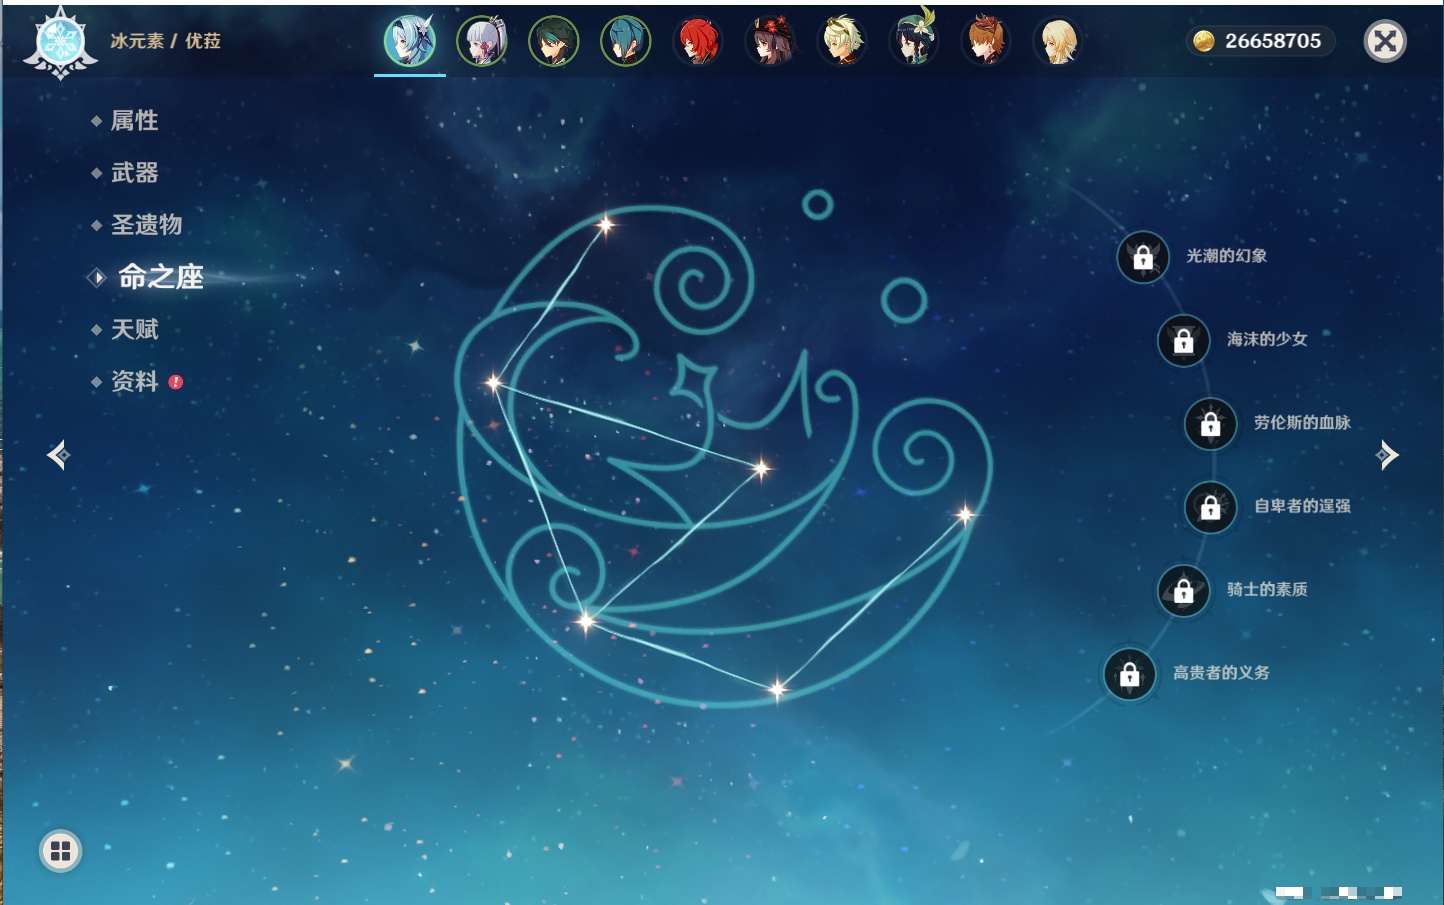Screen dimensions: 1444x905
Task: Switch to Xiao's character portrait
Action: (554, 42)
